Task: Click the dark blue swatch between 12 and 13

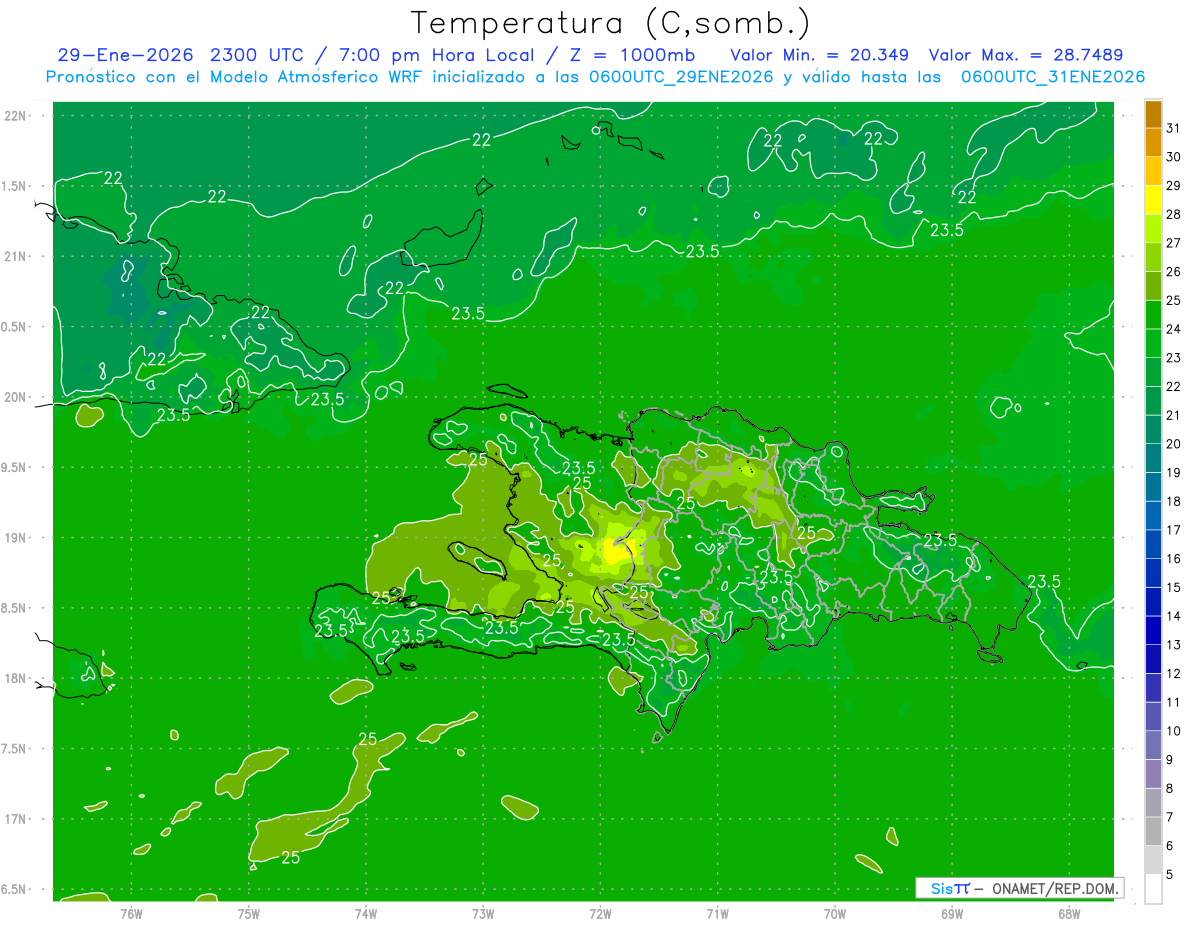Action: pos(1153,659)
